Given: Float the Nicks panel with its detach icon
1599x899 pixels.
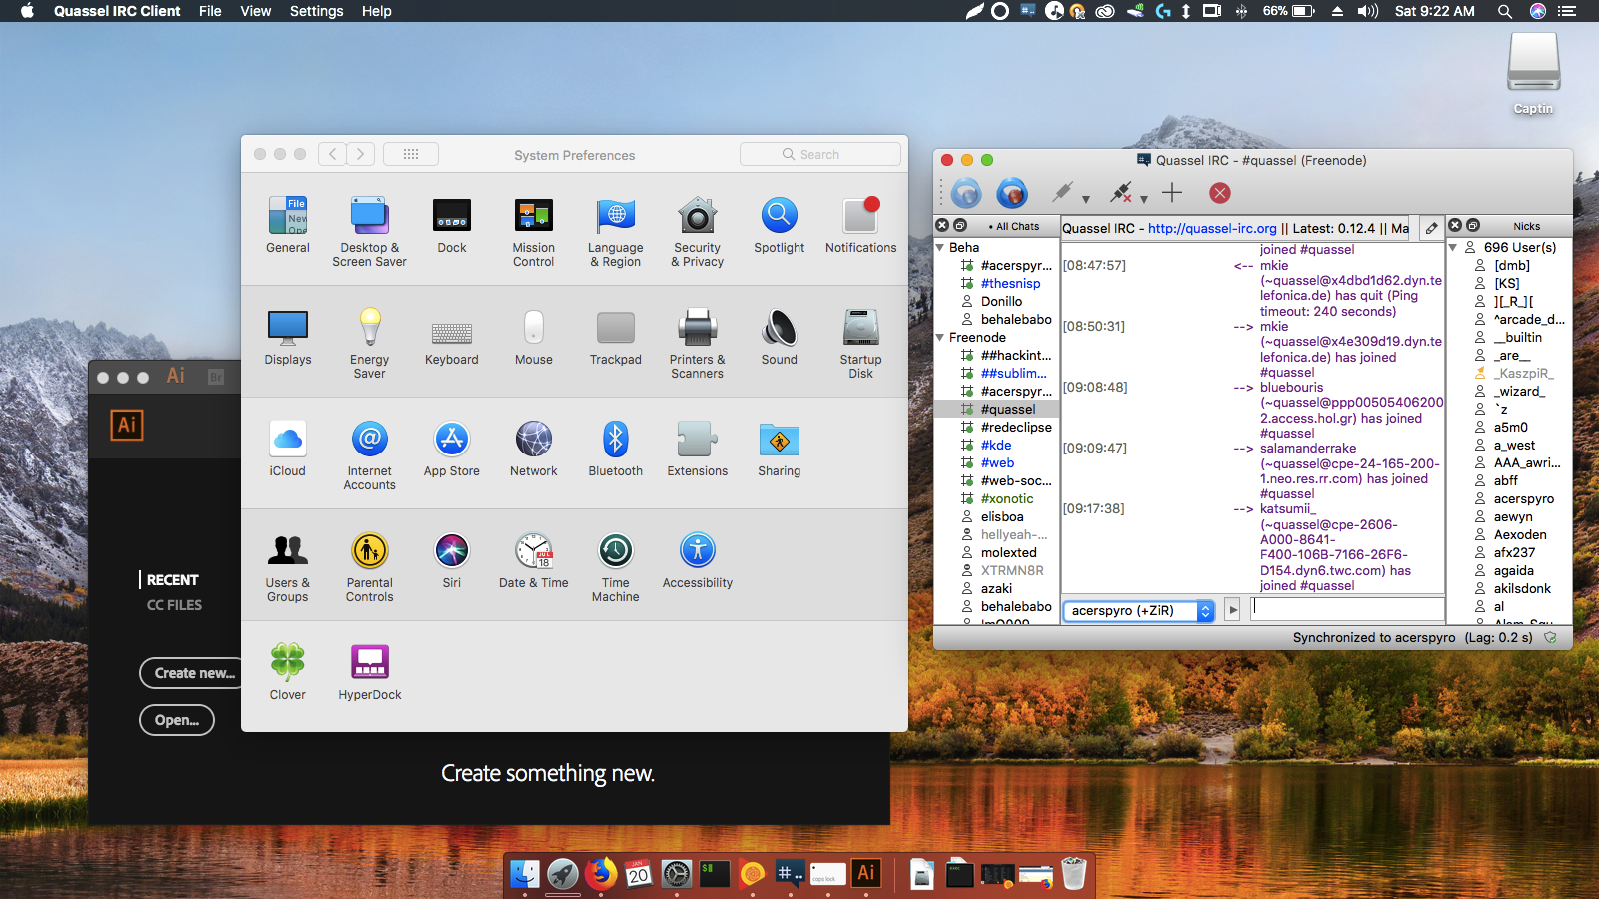Looking at the screenshot, I should [1473, 226].
